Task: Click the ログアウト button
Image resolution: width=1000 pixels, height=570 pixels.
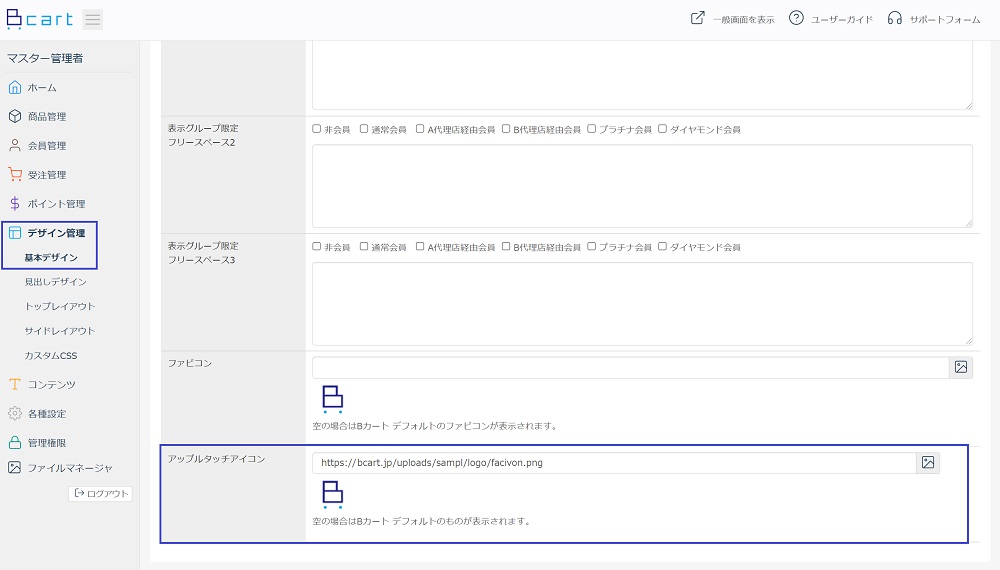Action: (101, 493)
